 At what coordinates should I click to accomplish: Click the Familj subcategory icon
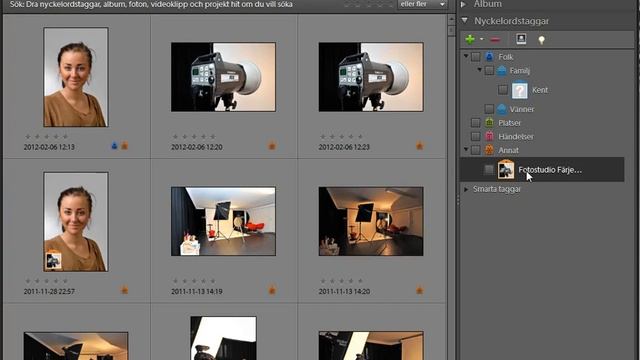pos(502,71)
